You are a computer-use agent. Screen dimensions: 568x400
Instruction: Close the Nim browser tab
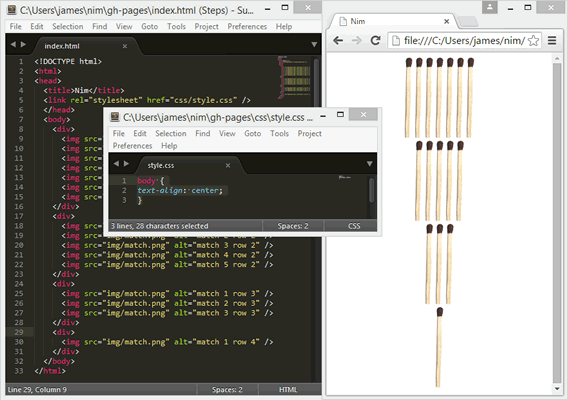[x=447, y=21]
